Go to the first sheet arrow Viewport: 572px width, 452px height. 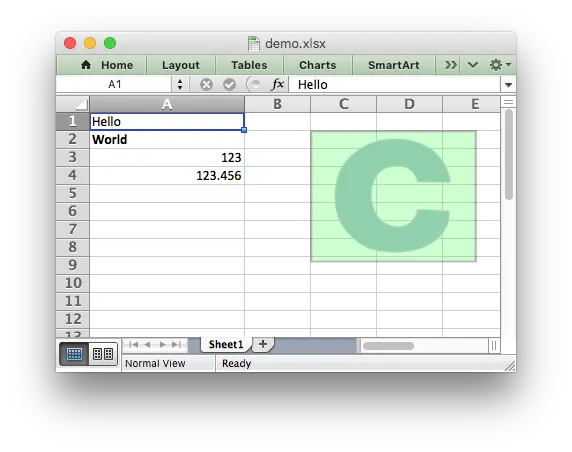point(134,344)
